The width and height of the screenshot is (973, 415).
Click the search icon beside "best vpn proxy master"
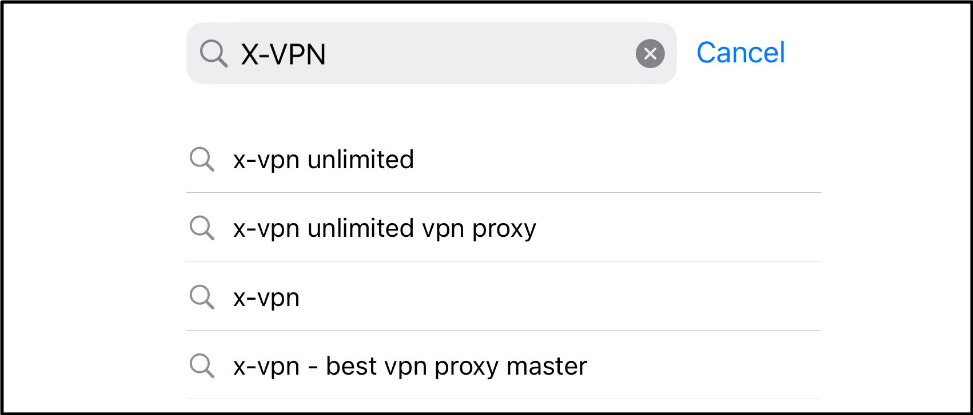point(202,365)
